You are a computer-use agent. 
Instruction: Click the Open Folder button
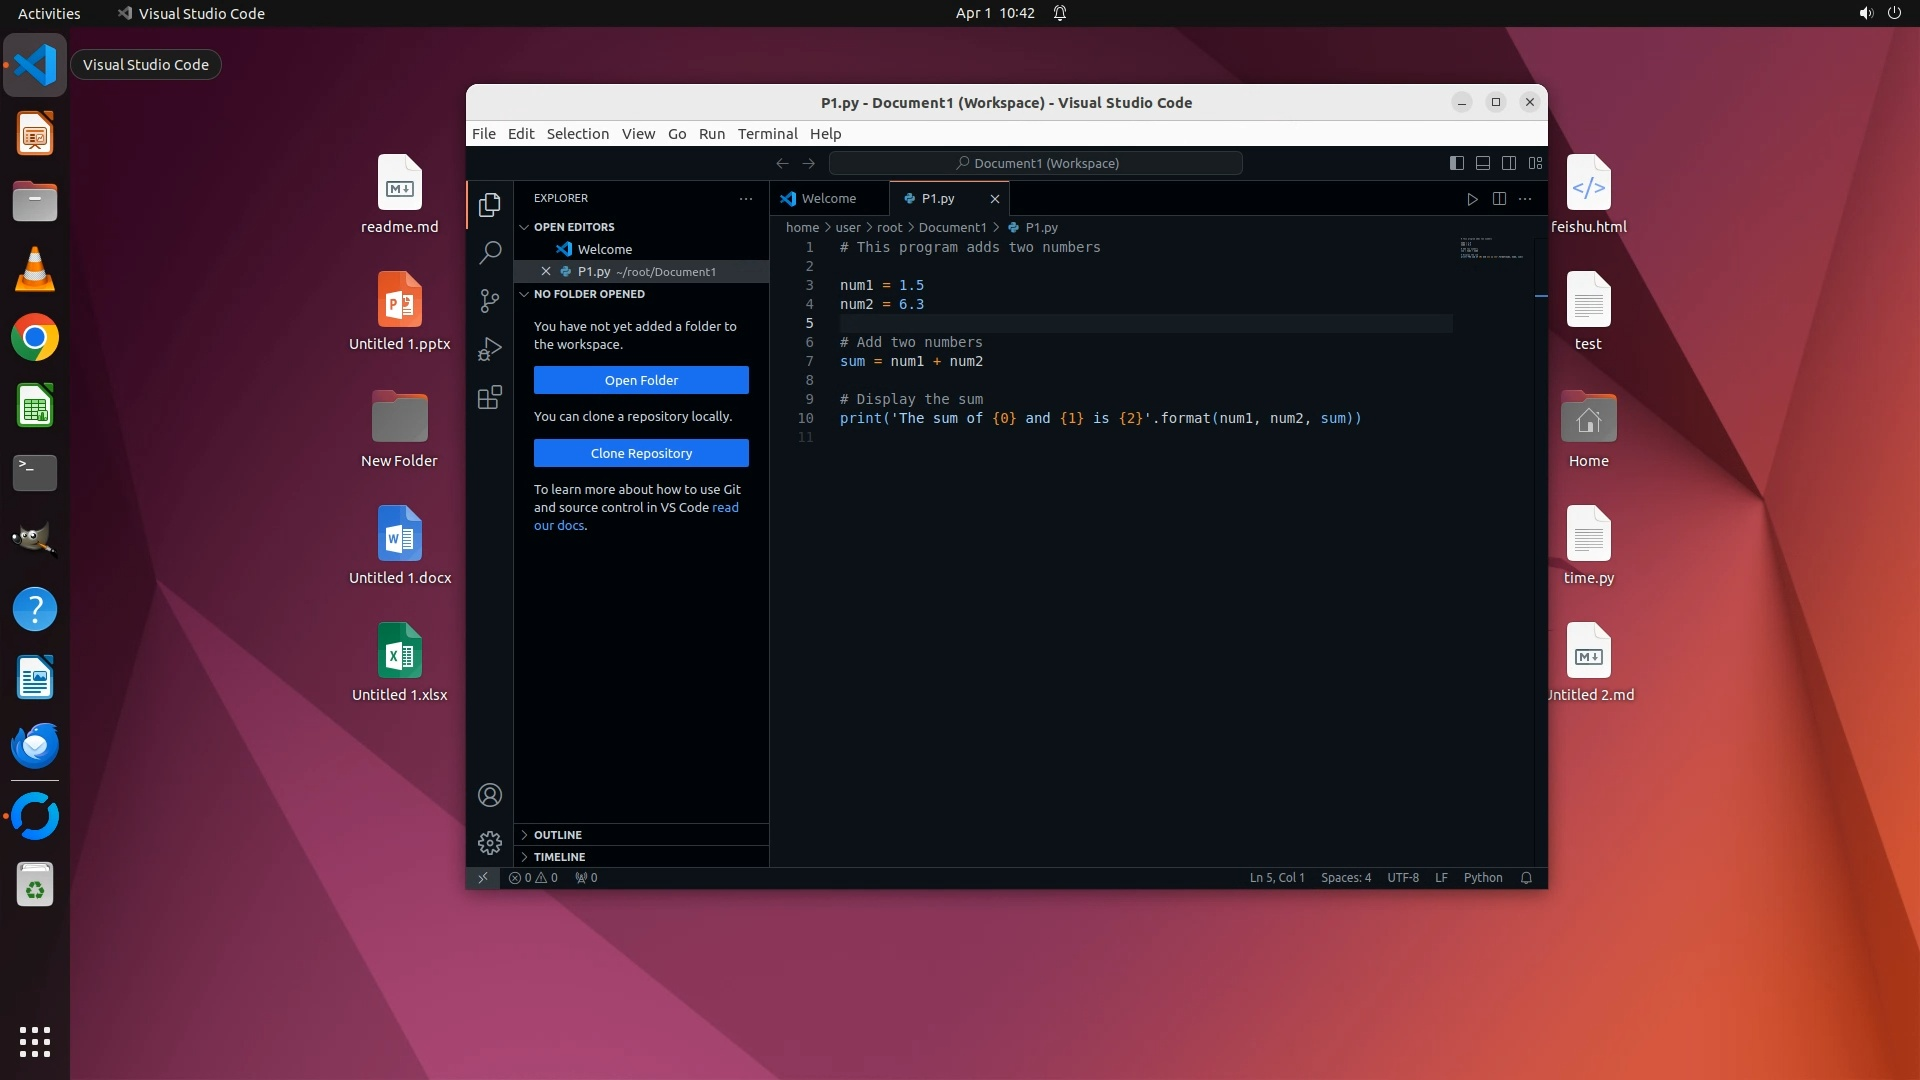[x=641, y=380]
